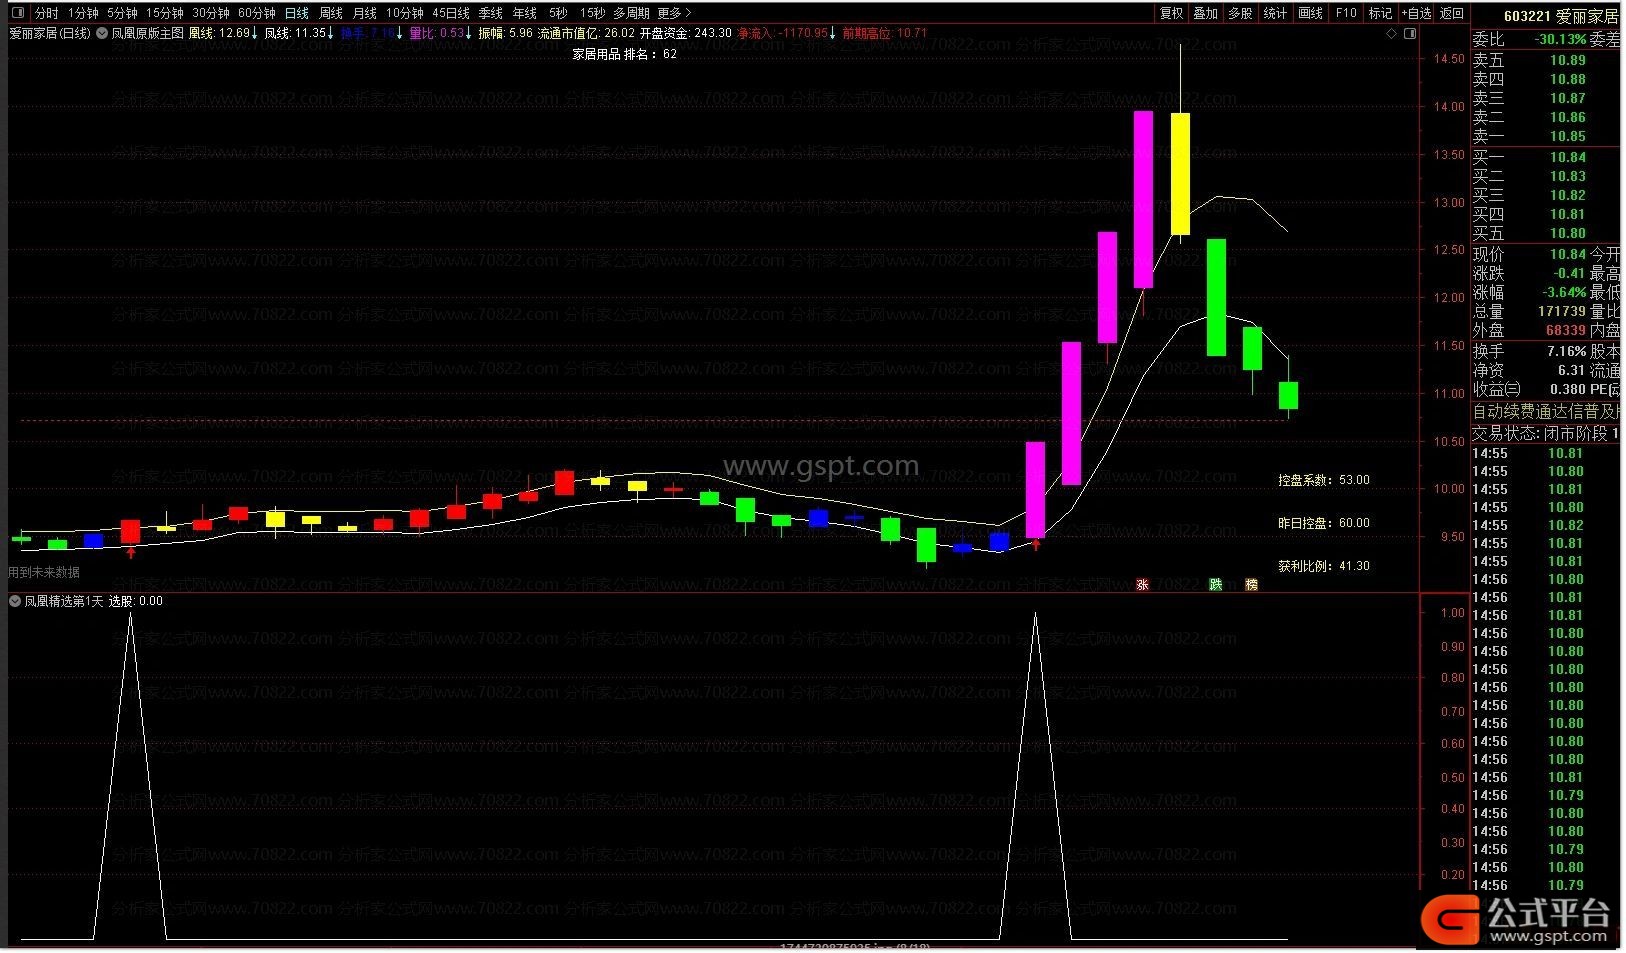
Task: Click the 统计 statistics button
Action: pyautogui.click(x=1275, y=13)
